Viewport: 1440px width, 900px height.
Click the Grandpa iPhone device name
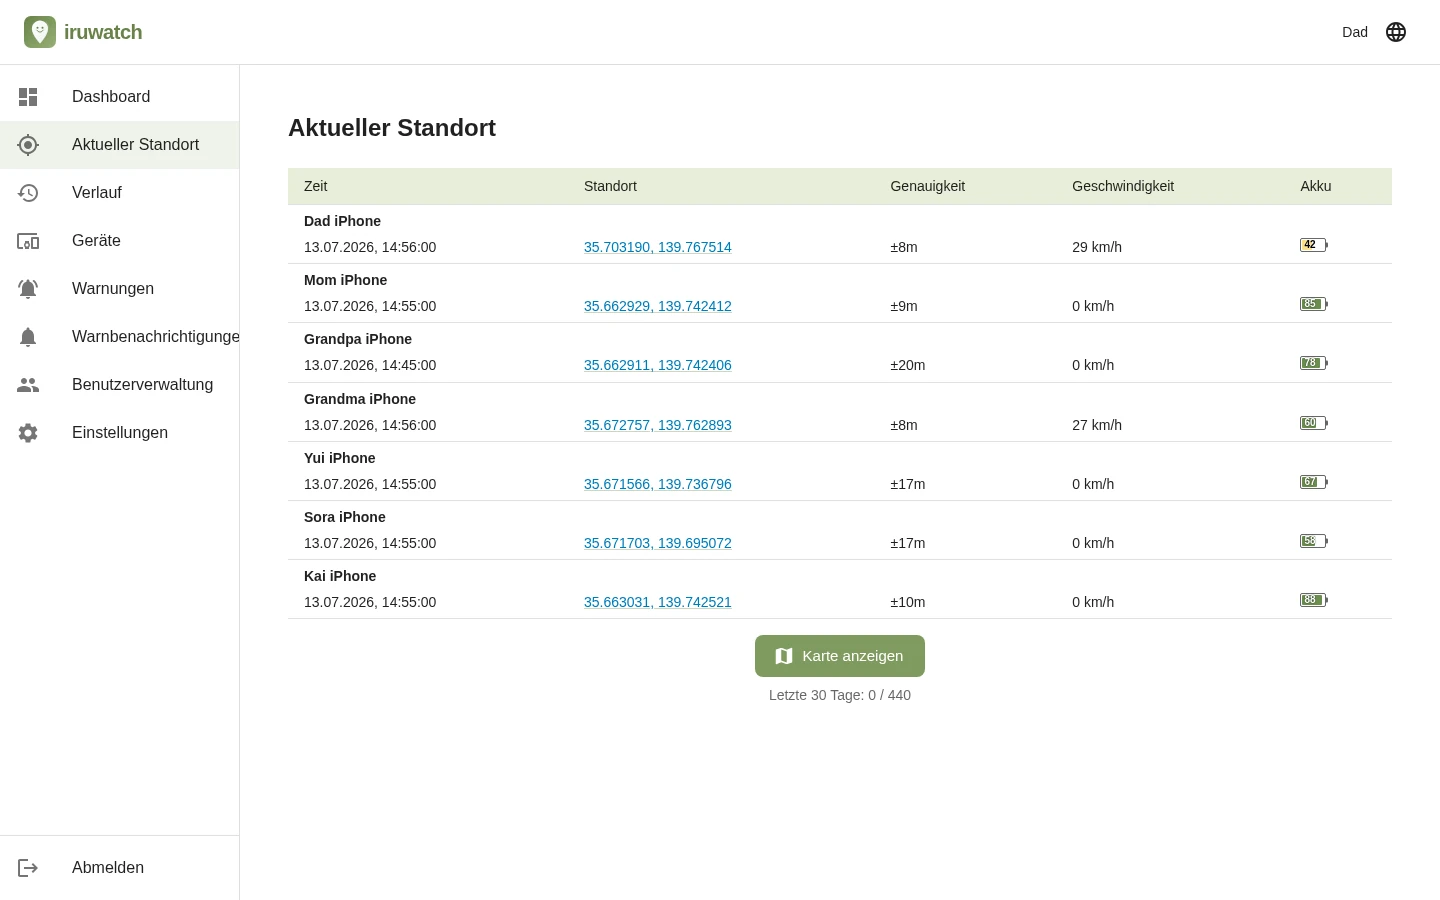click(358, 339)
